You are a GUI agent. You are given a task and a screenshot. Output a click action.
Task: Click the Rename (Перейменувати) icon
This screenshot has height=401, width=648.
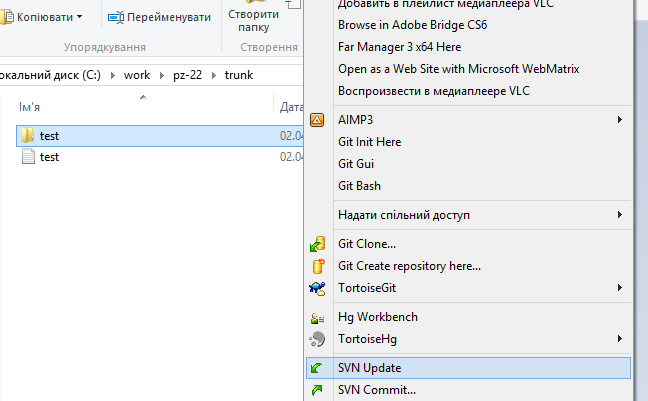[x=116, y=17]
